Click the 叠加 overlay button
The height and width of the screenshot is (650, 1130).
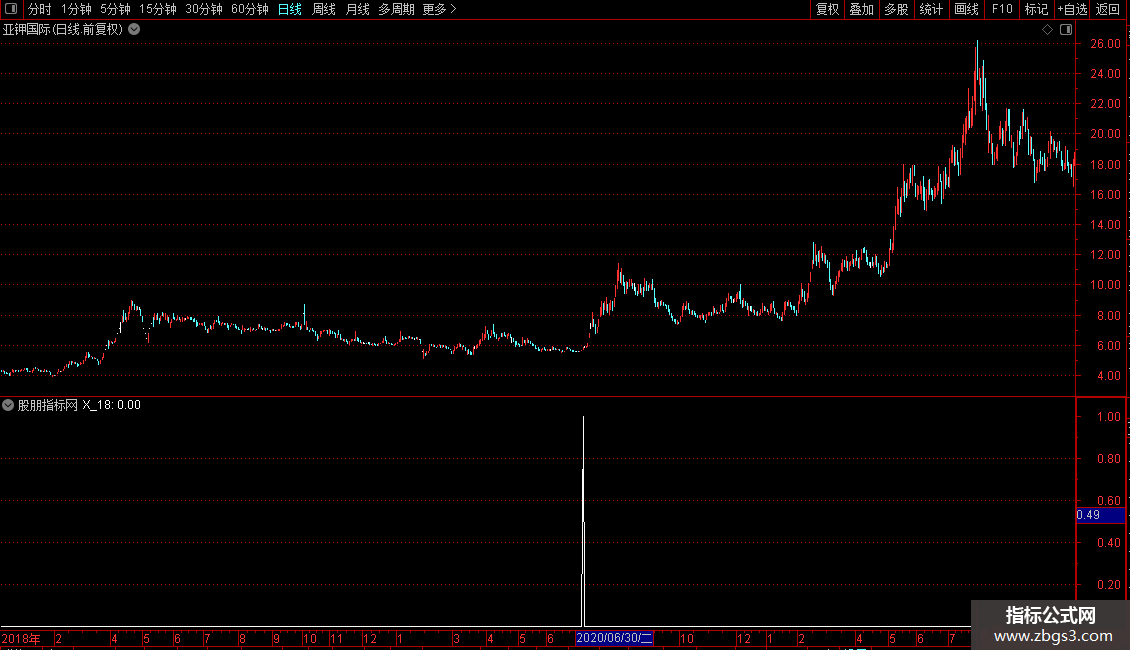point(861,9)
